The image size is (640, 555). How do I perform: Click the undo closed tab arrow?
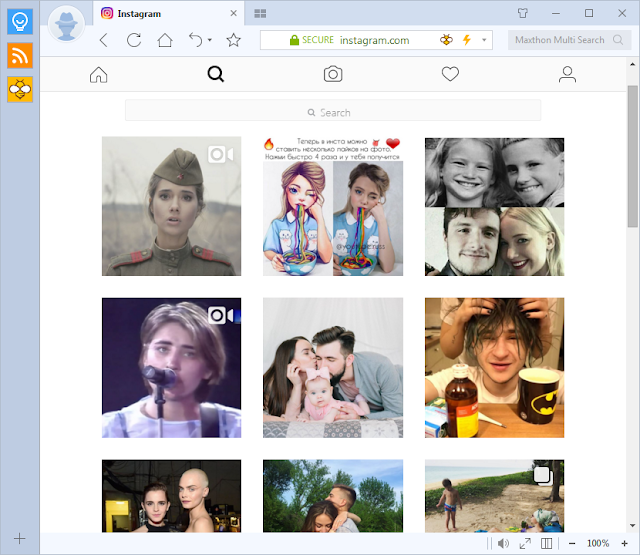196,40
